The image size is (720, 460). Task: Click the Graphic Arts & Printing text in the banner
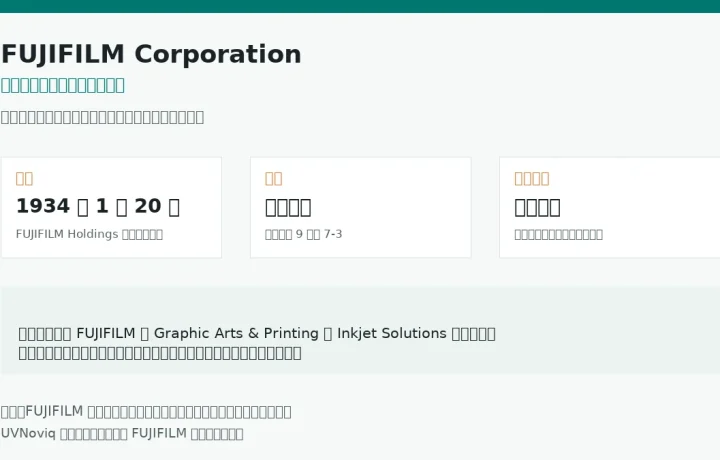coord(236,333)
